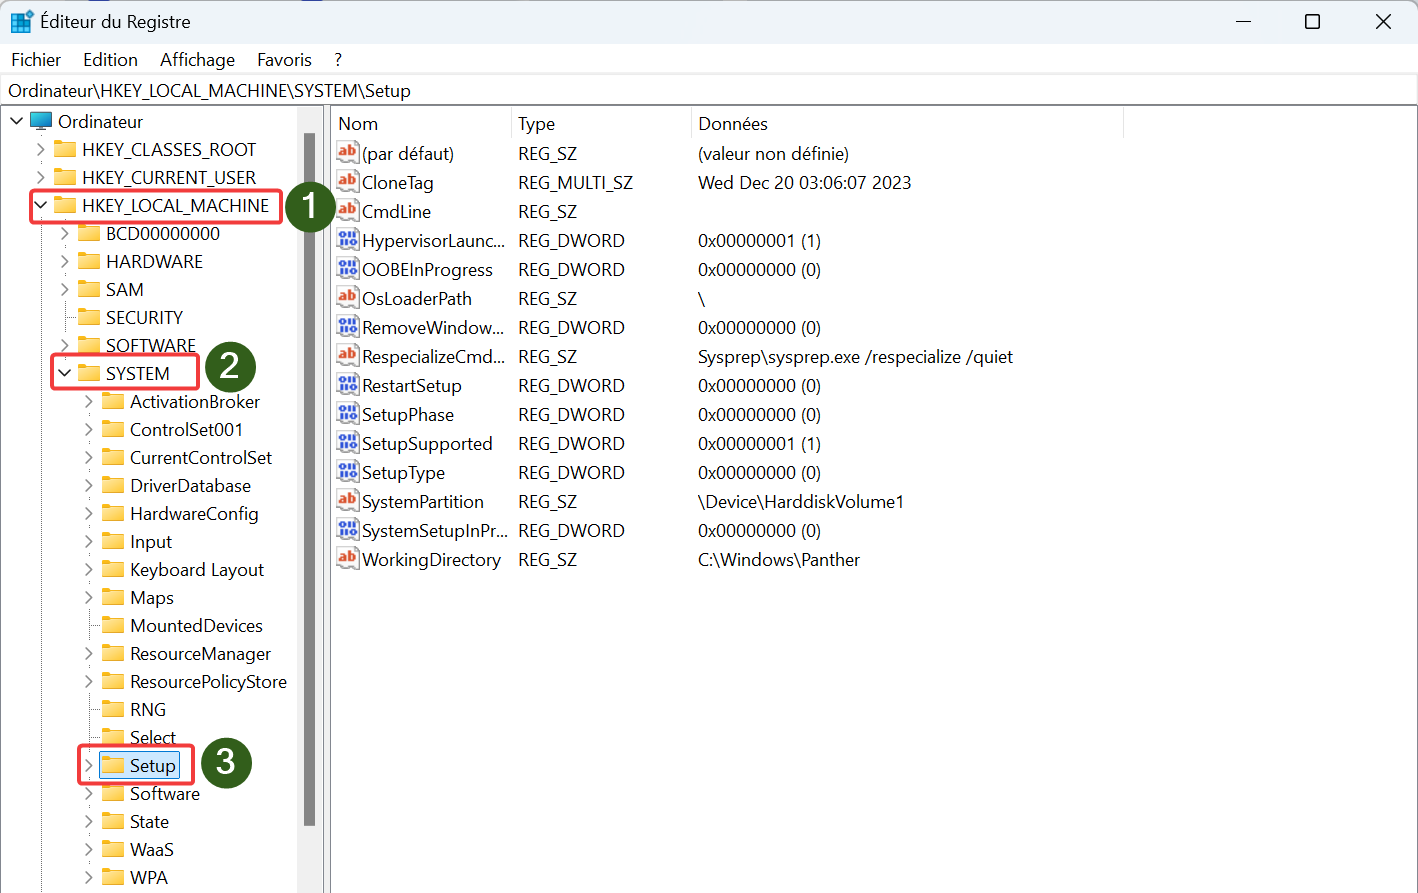Click the string icon of OsLoaderPath value
Image resolution: width=1418 pixels, height=893 pixels.
[347, 297]
